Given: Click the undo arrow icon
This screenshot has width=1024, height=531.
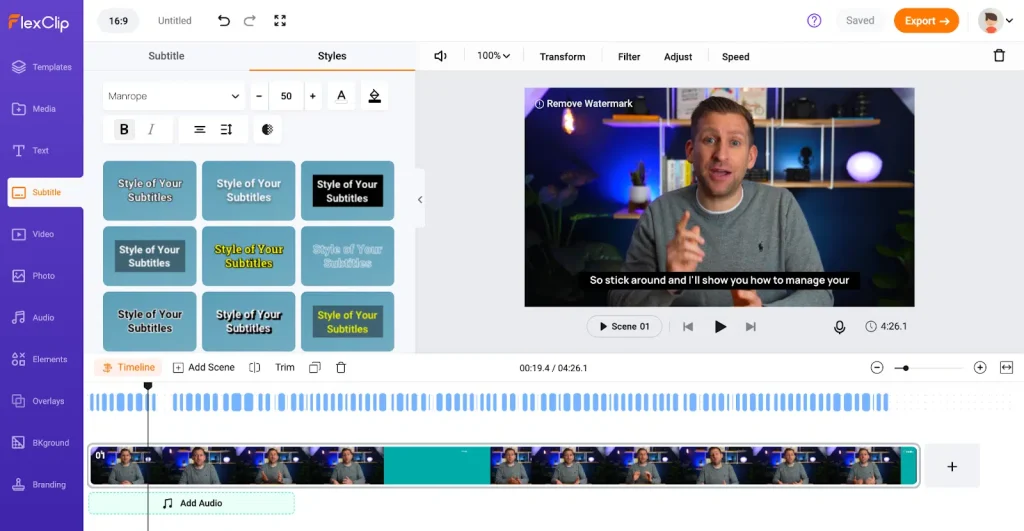Looking at the screenshot, I should coord(223,20).
